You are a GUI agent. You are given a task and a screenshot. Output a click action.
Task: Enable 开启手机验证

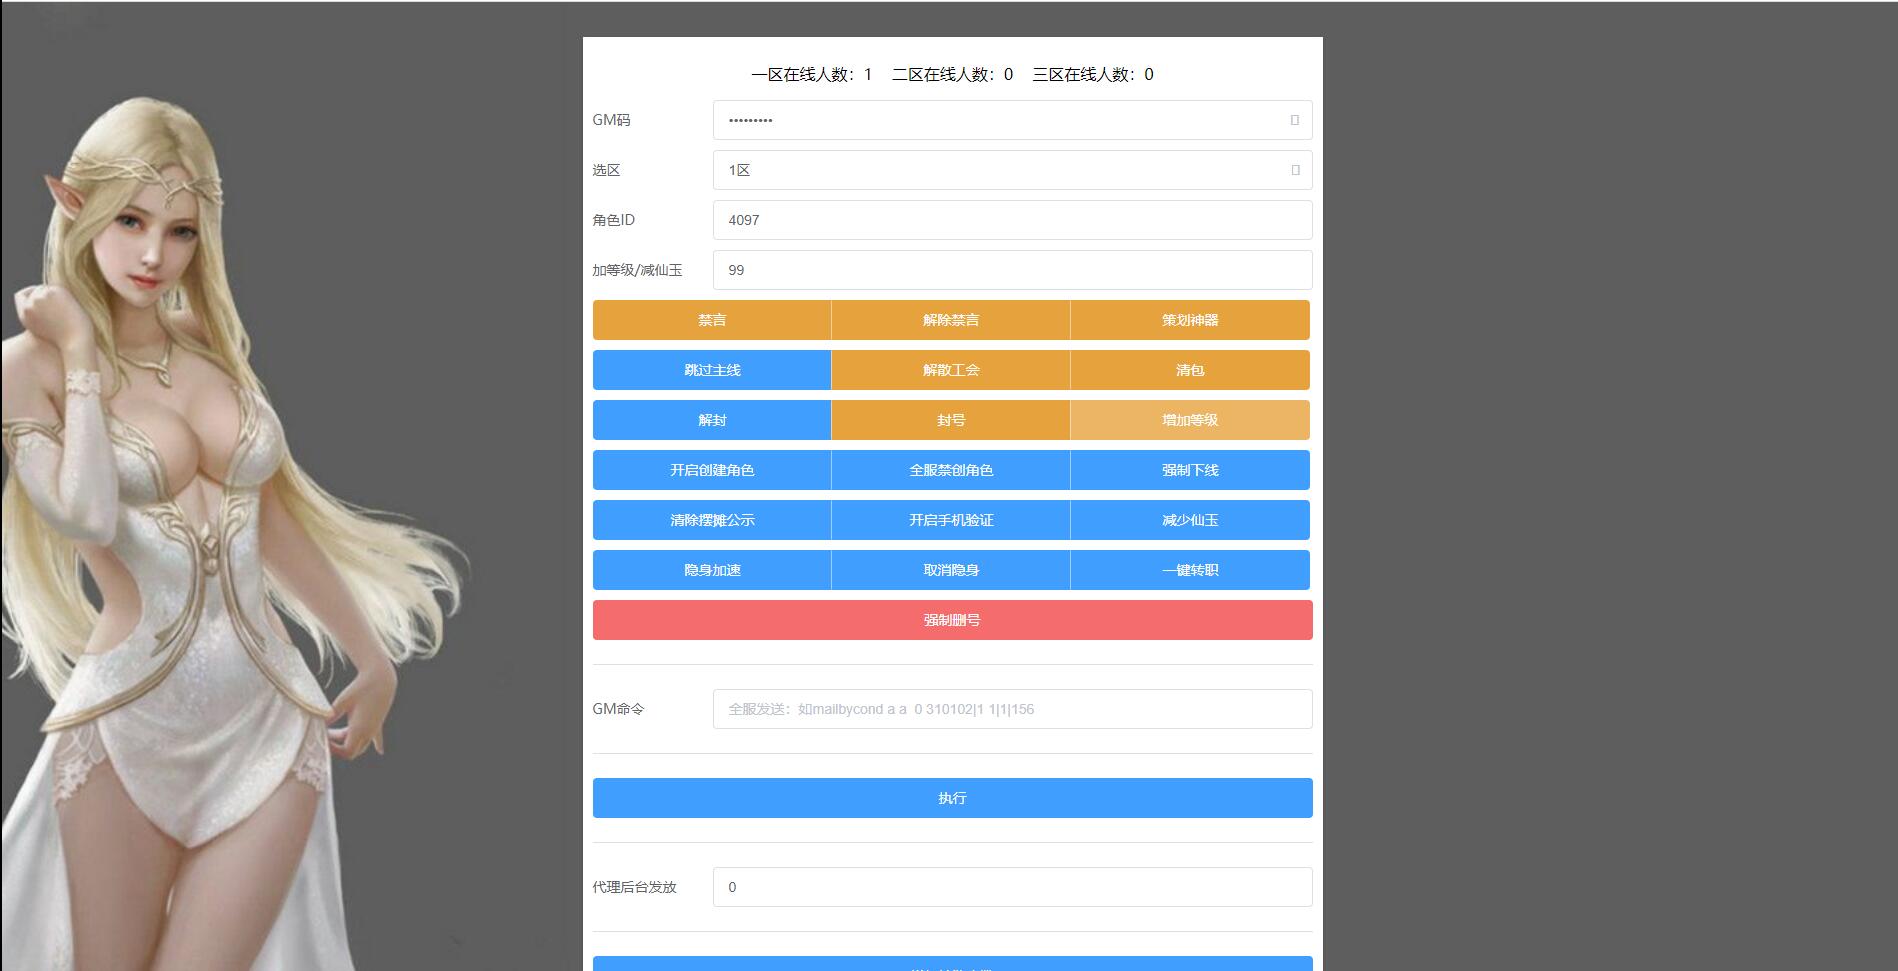pyautogui.click(x=950, y=520)
